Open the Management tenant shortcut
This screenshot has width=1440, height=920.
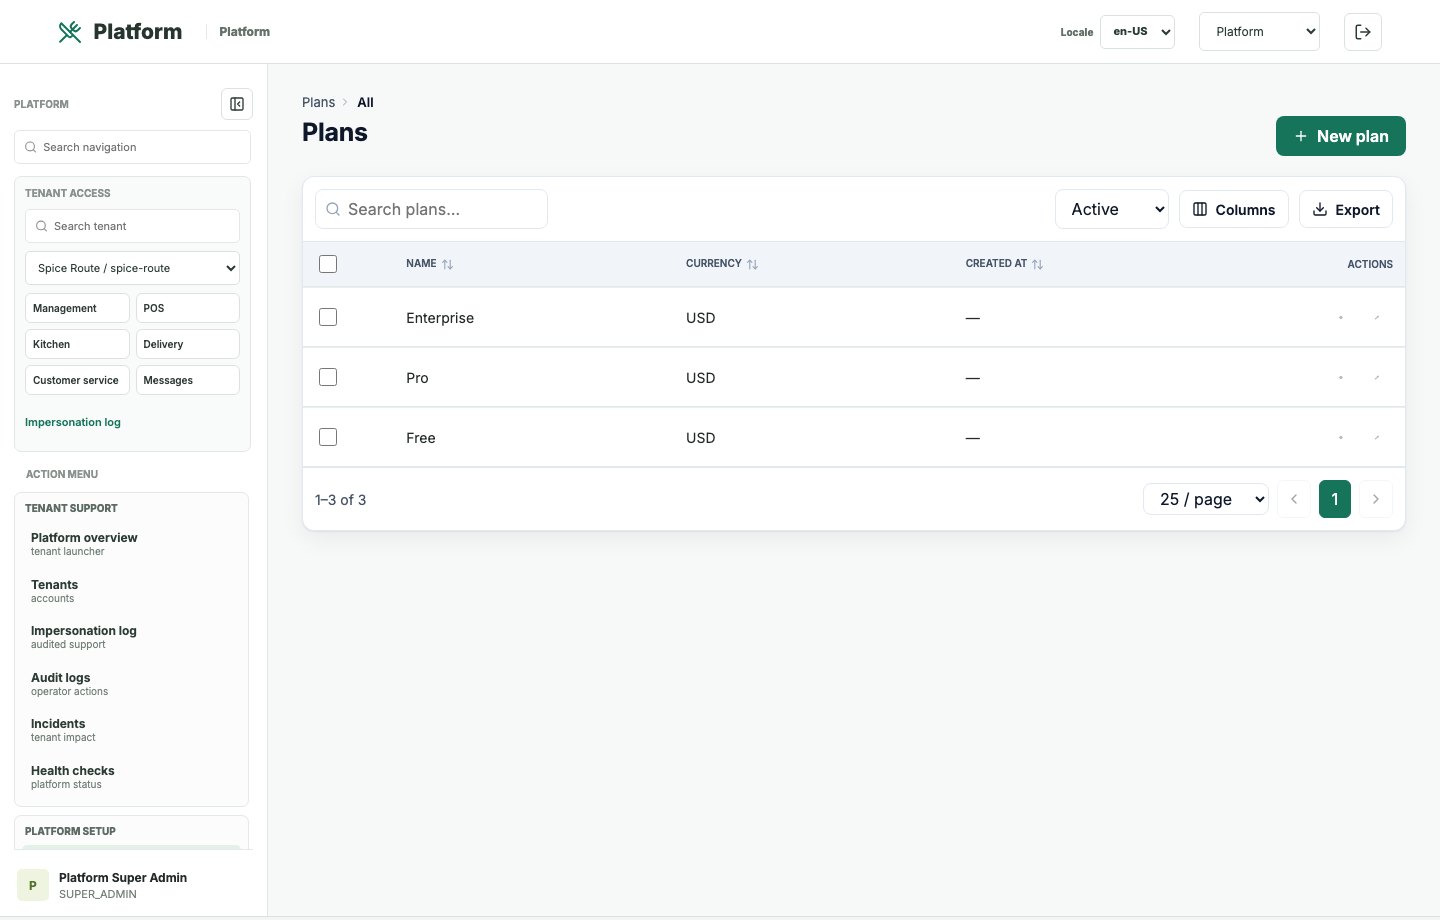click(77, 308)
